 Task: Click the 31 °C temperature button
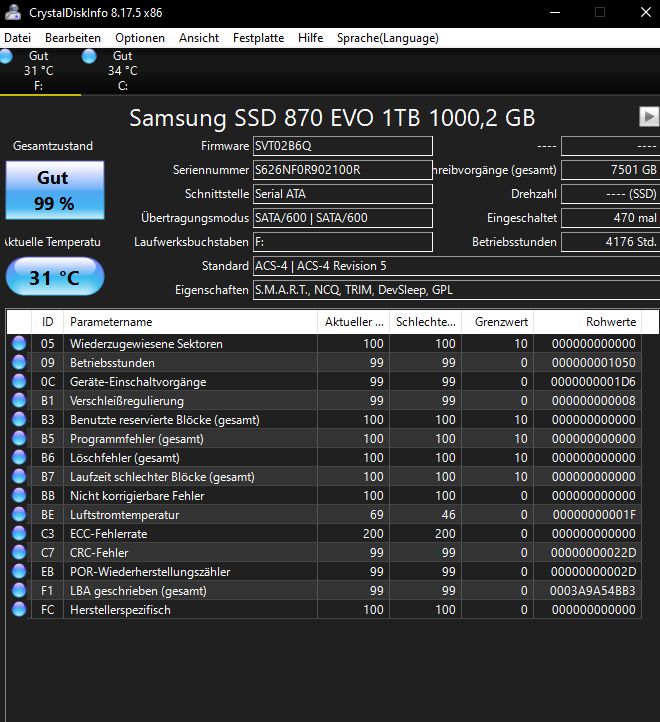pyautogui.click(x=55, y=277)
